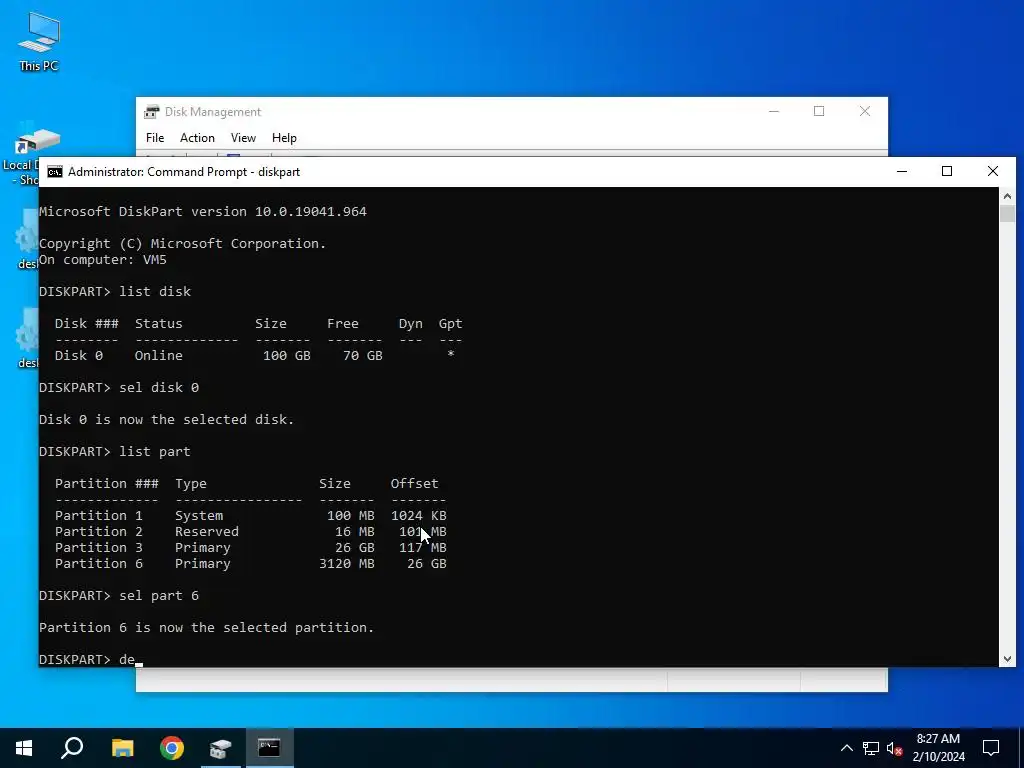Viewport: 1024px width, 768px height.
Task: Open taskbar Search magnifier
Action: pyautogui.click(x=72, y=748)
